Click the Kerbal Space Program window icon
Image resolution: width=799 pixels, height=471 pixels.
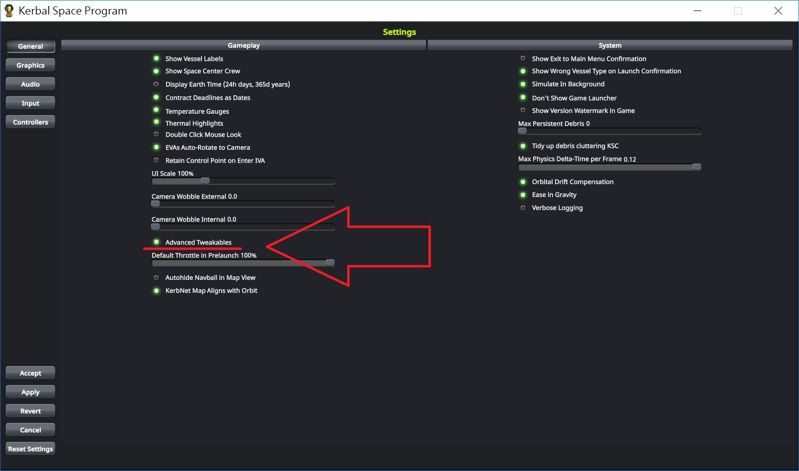[x=9, y=11]
